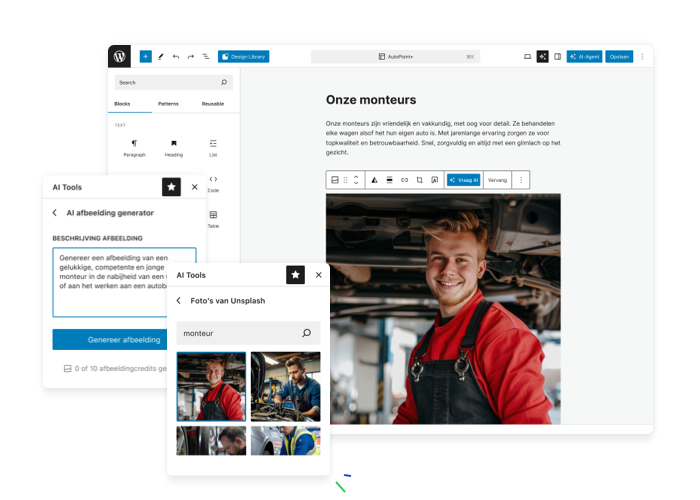The width and height of the screenshot is (700, 500).
Task: Click the insert link icon in block toolbar
Action: tap(404, 180)
